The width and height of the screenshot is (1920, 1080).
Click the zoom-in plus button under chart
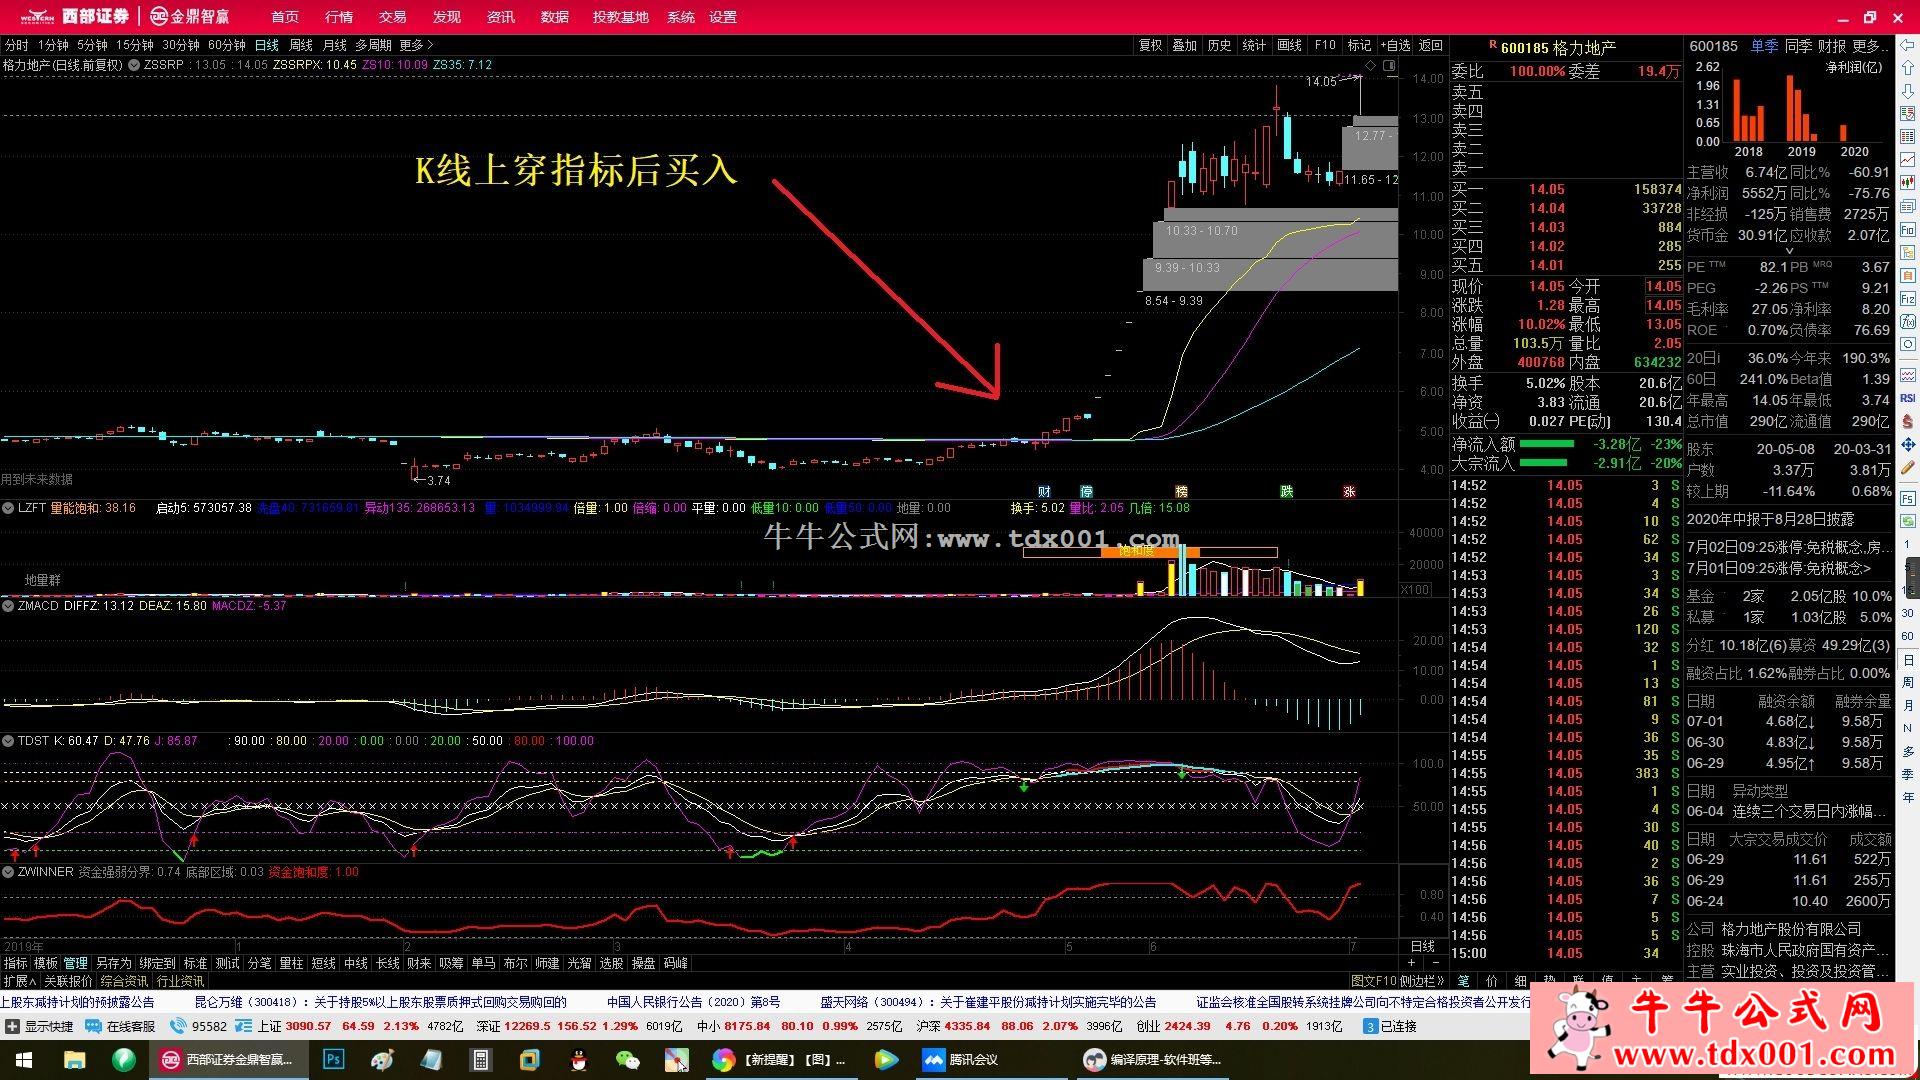[1411, 963]
